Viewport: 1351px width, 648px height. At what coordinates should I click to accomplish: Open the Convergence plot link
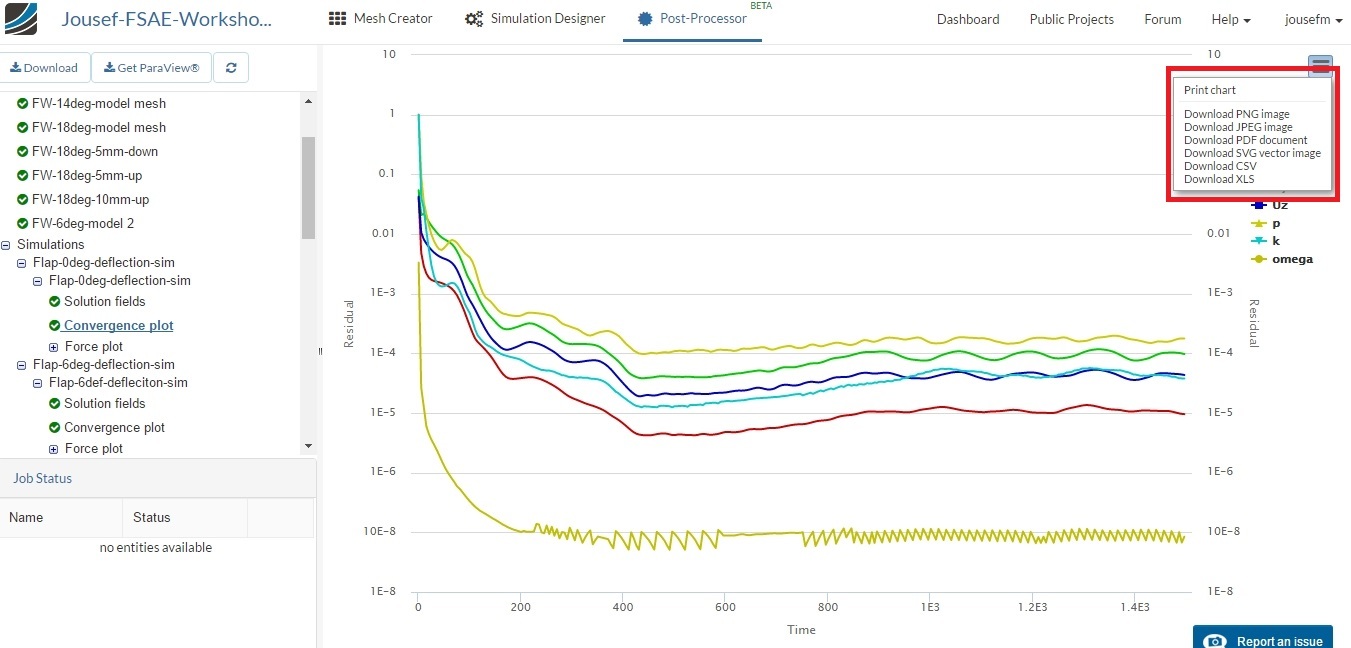point(118,325)
